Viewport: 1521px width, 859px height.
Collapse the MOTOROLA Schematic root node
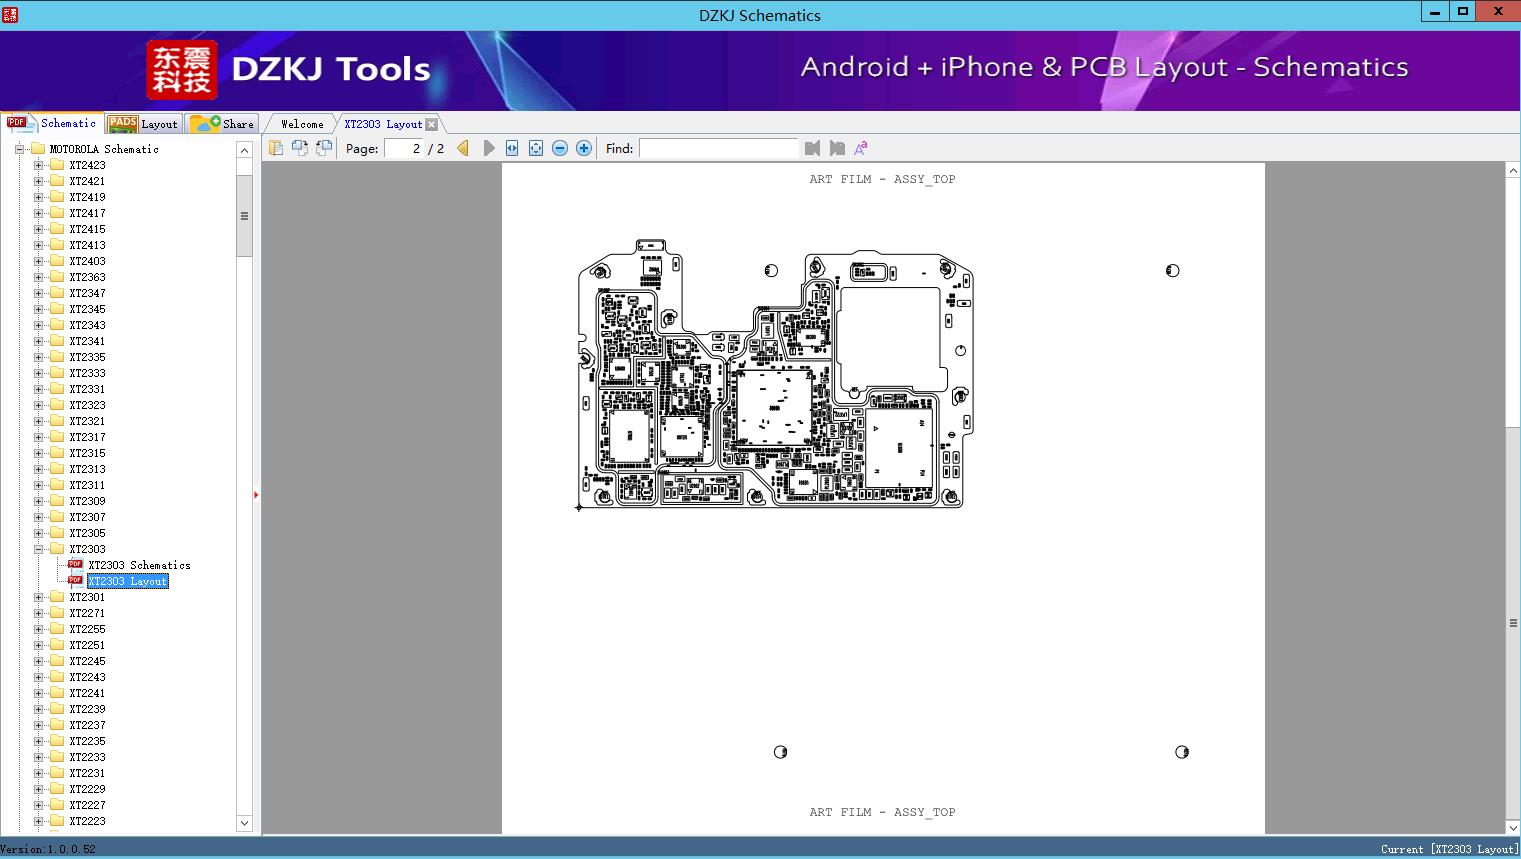pyautogui.click(x=18, y=149)
